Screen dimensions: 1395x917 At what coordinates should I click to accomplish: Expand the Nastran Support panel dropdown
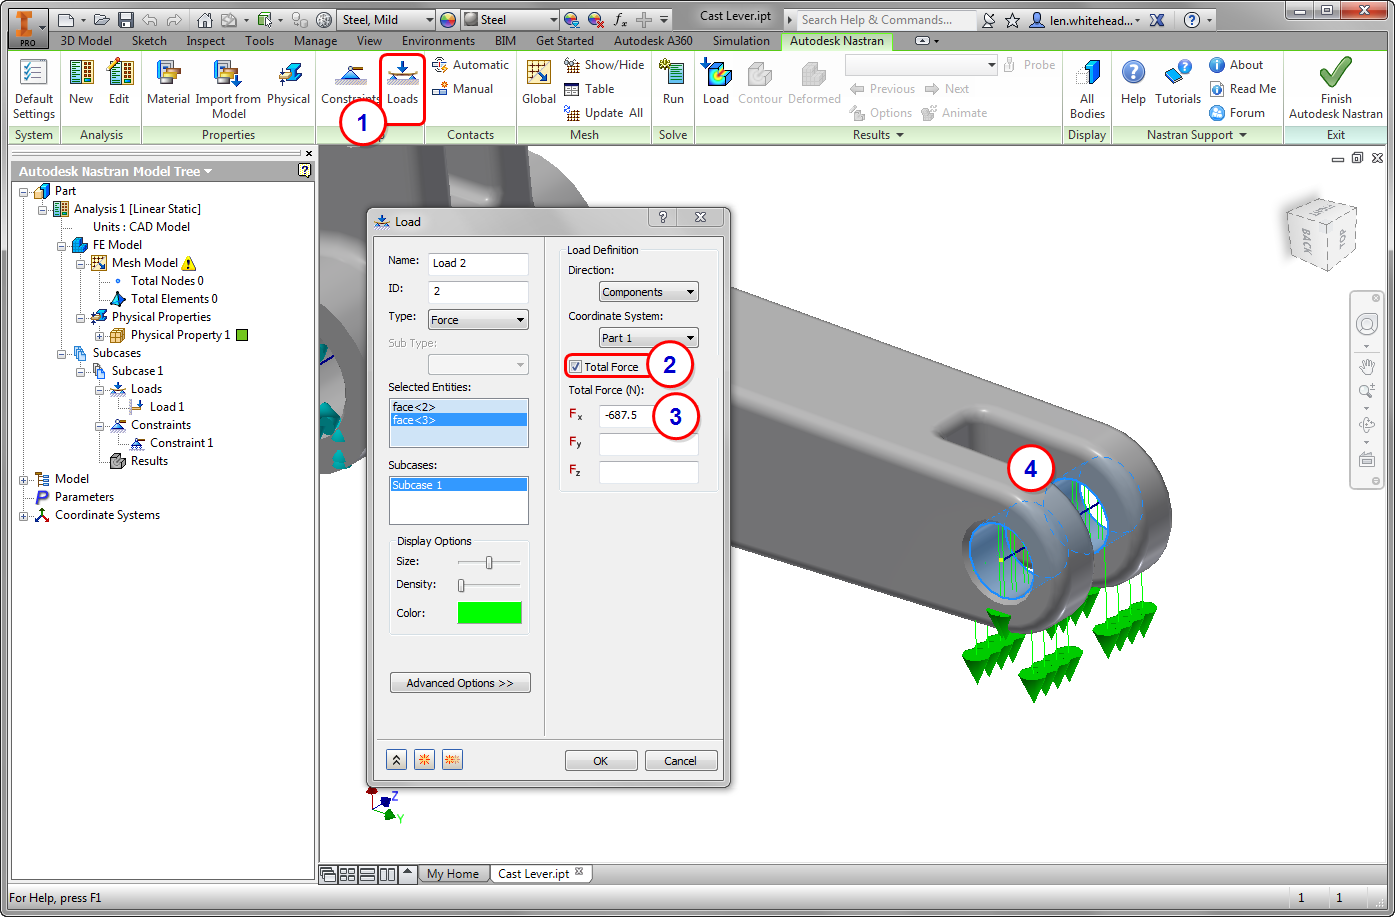[x=1197, y=135]
